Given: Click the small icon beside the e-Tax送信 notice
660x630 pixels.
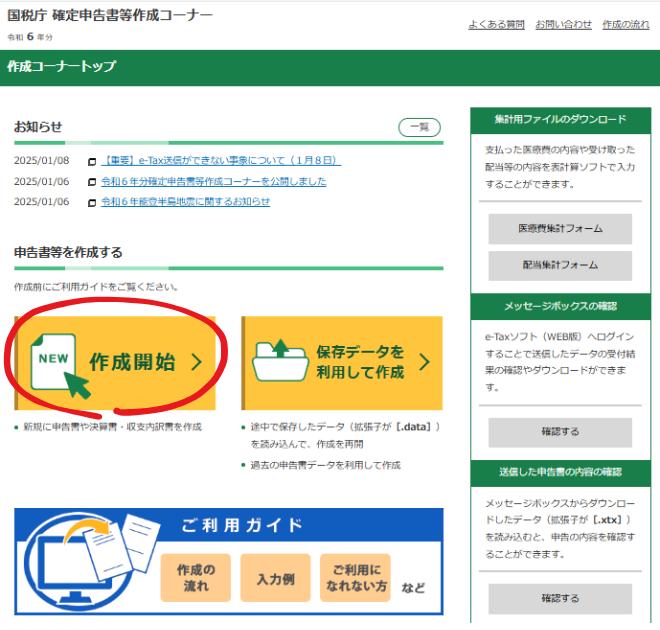Looking at the screenshot, I should pyautogui.click(x=92, y=161).
